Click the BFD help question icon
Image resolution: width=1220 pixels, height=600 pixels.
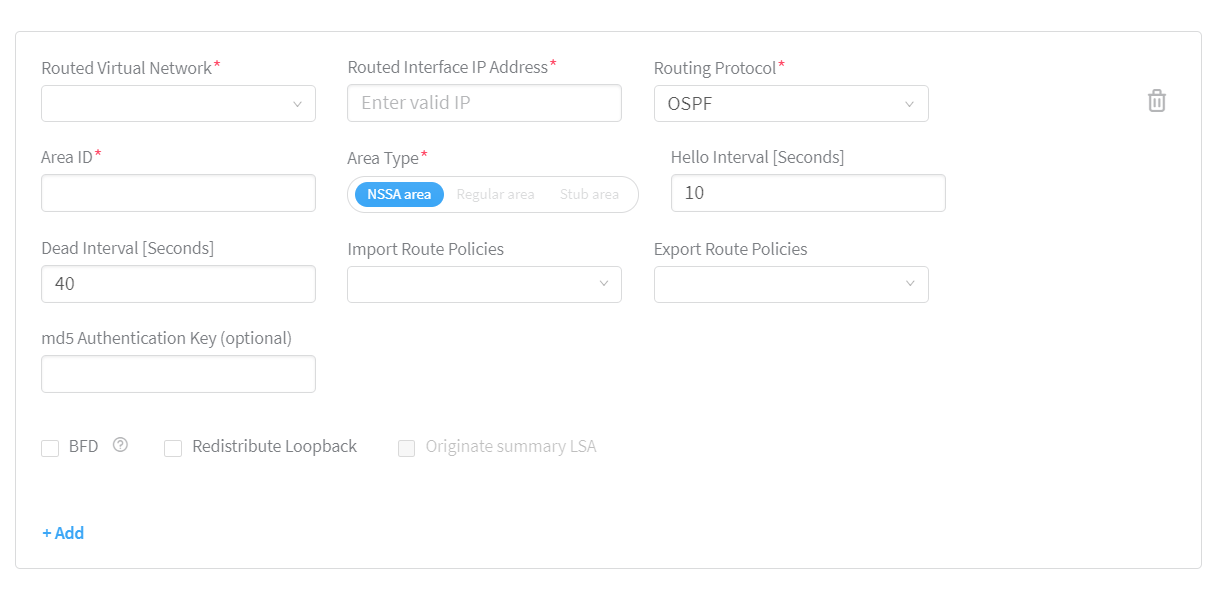(120, 445)
